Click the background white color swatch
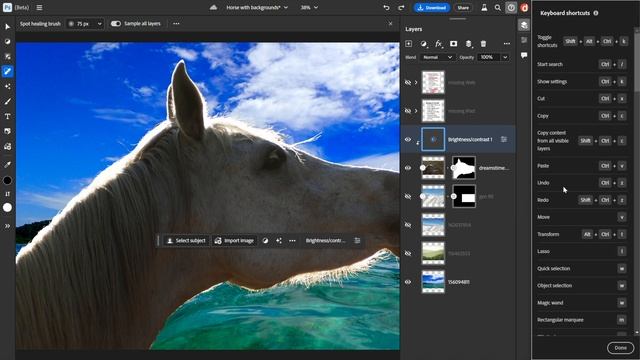 pyautogui.click(x=7, y=207)
